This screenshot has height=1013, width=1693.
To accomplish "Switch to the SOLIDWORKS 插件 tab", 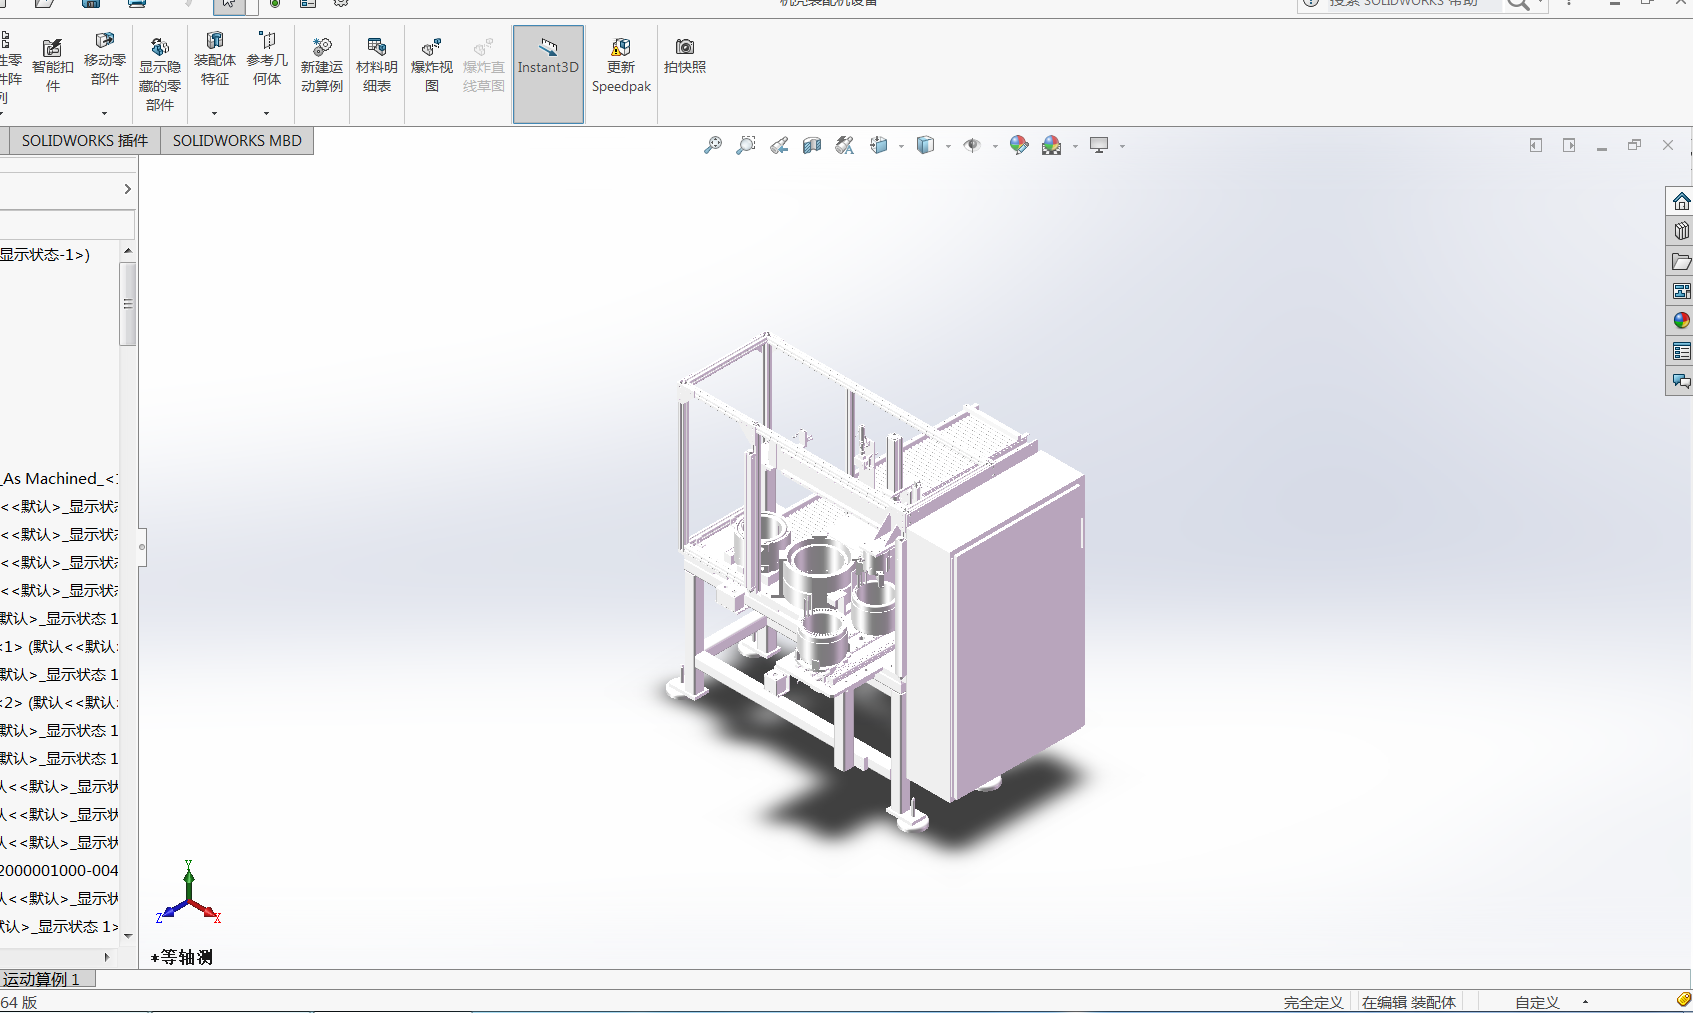I will click(84, 141).
